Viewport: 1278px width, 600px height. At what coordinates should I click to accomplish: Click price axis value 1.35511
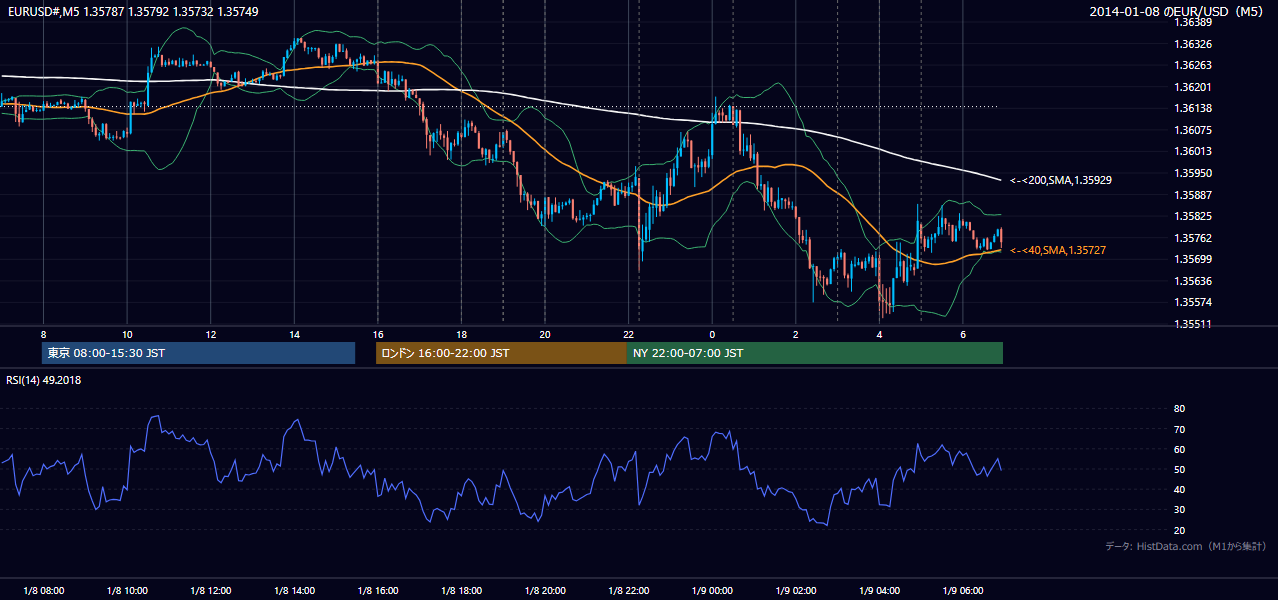click(1193, 324)
